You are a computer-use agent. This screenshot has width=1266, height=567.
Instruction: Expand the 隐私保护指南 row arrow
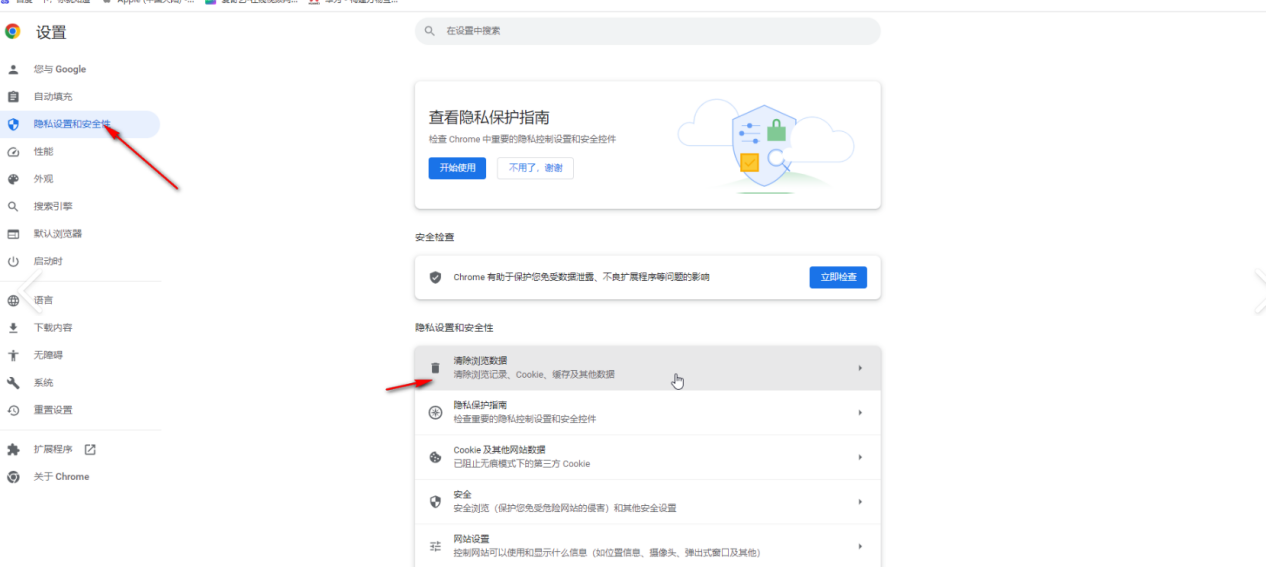coord(860,412)
